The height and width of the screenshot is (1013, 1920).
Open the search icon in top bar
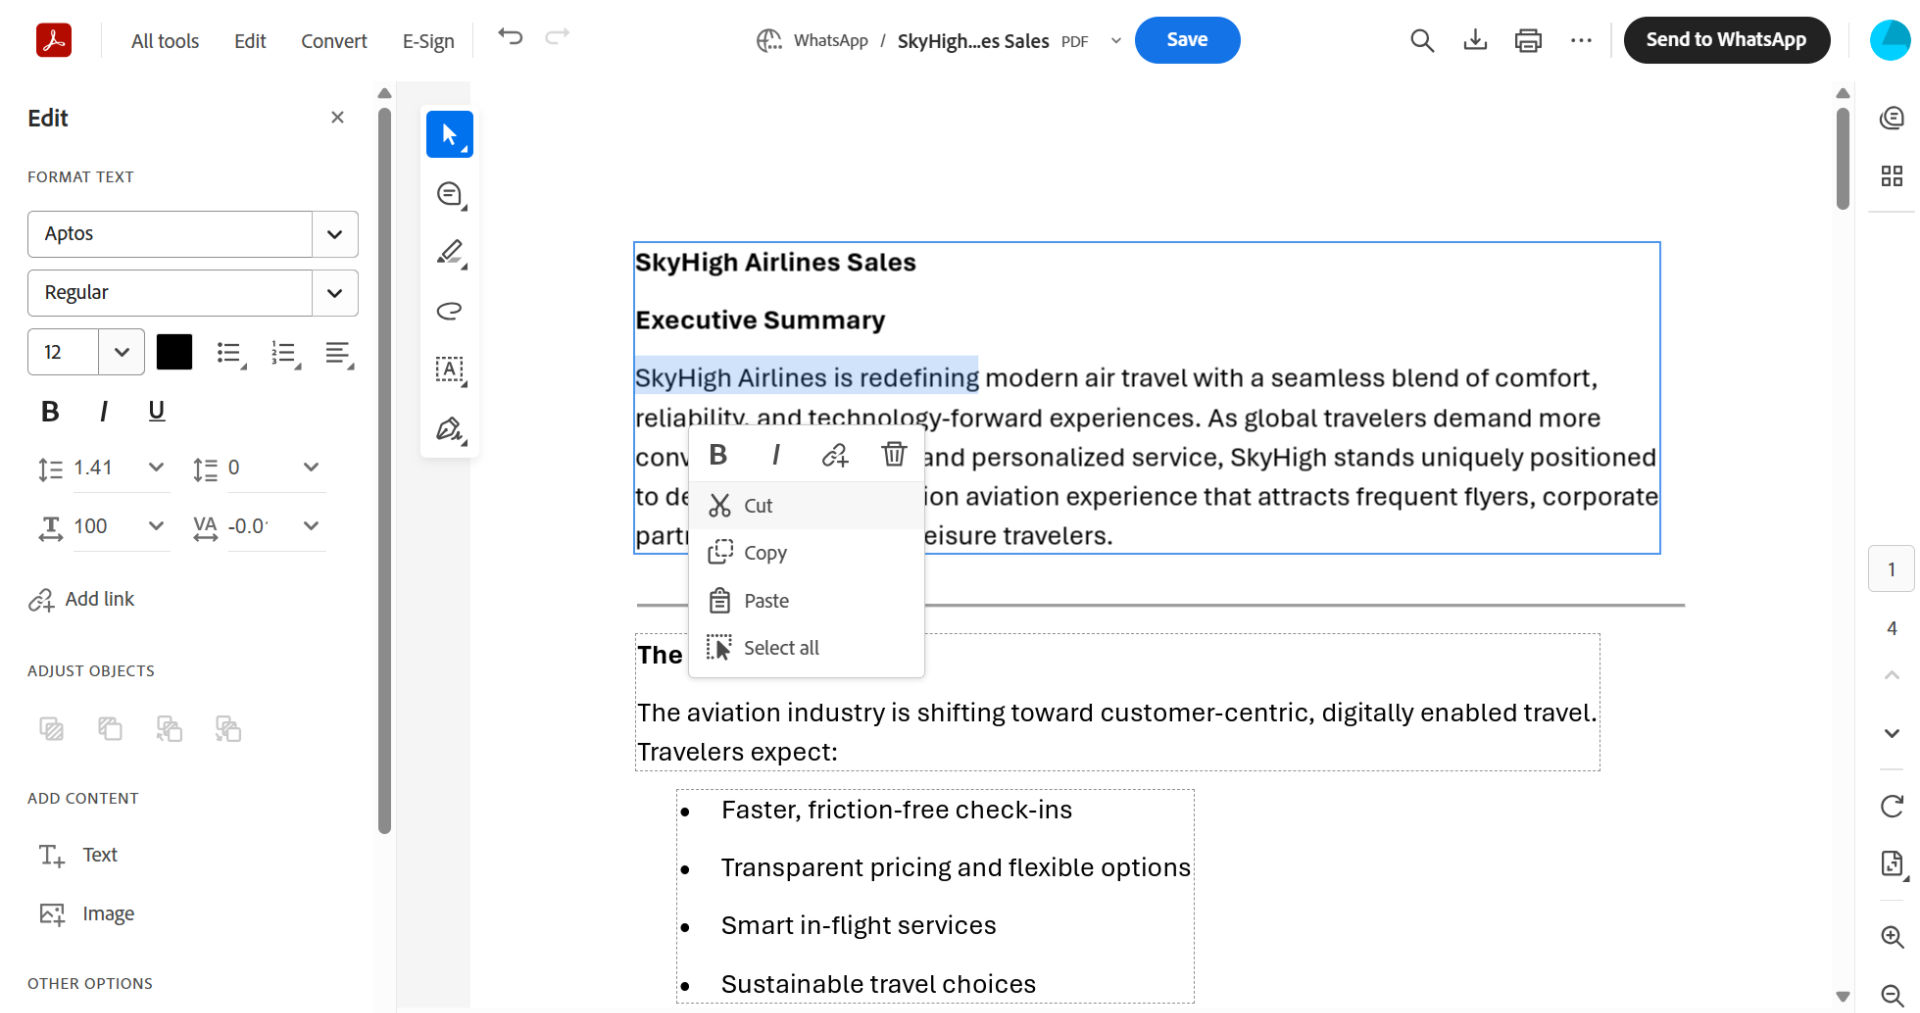point(1421,40)
